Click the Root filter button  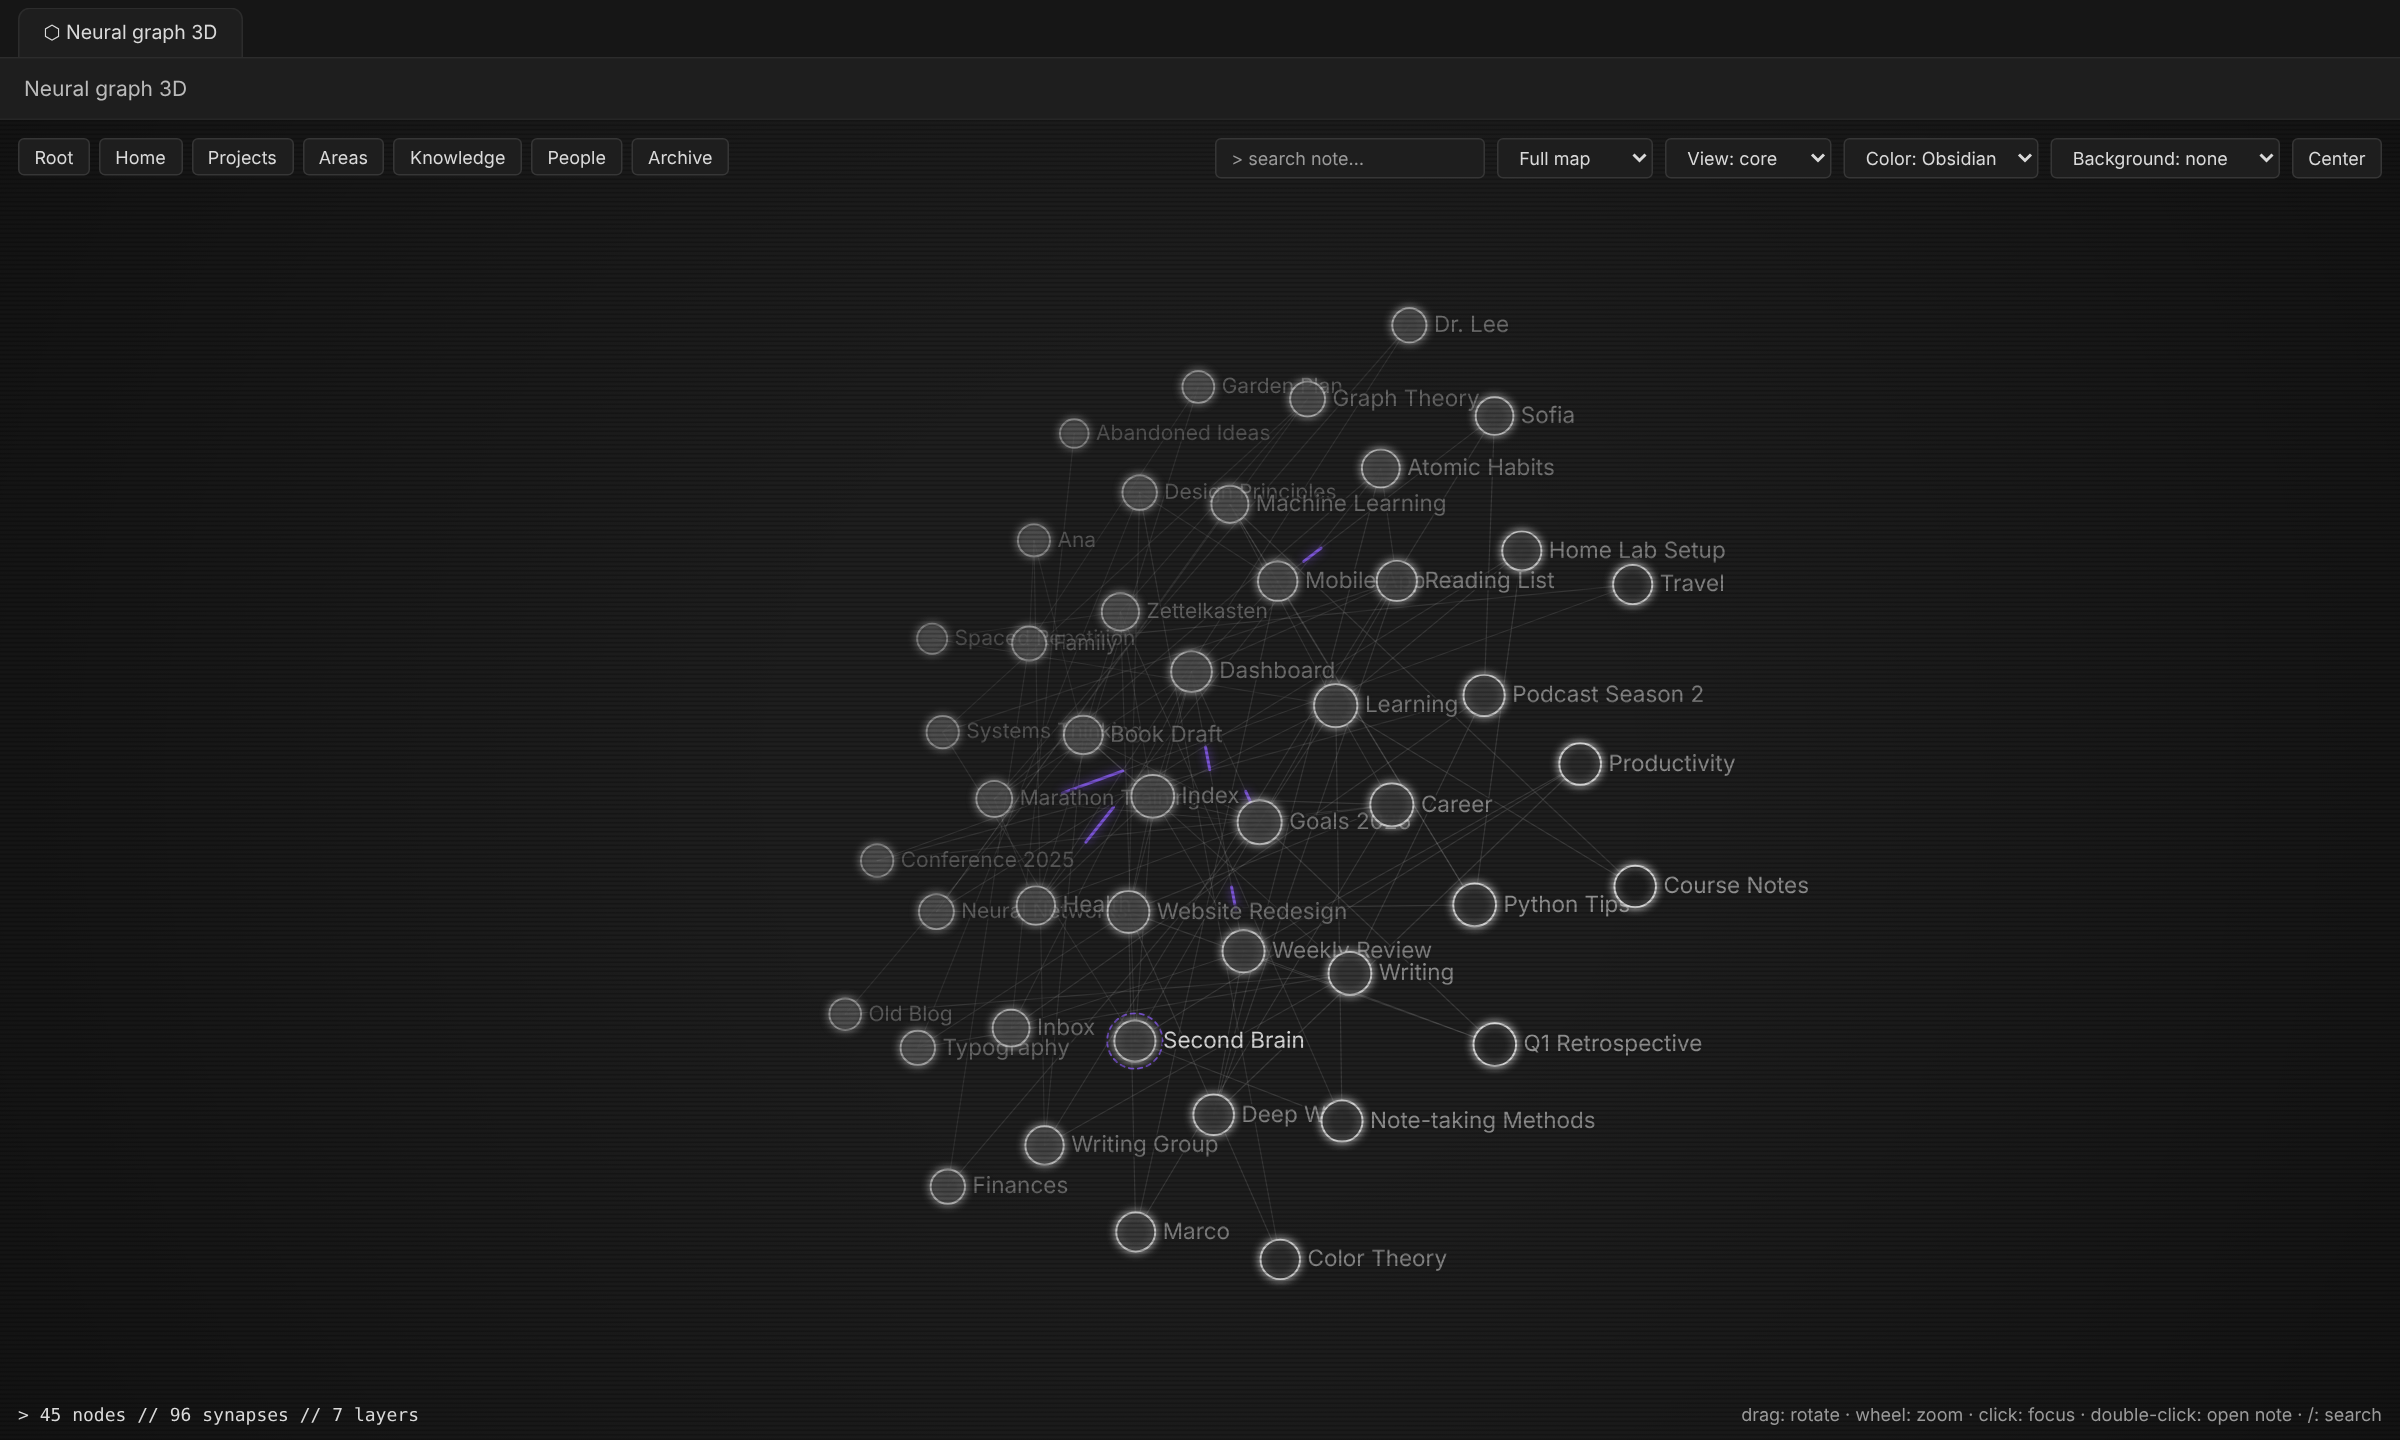point(54,157)
